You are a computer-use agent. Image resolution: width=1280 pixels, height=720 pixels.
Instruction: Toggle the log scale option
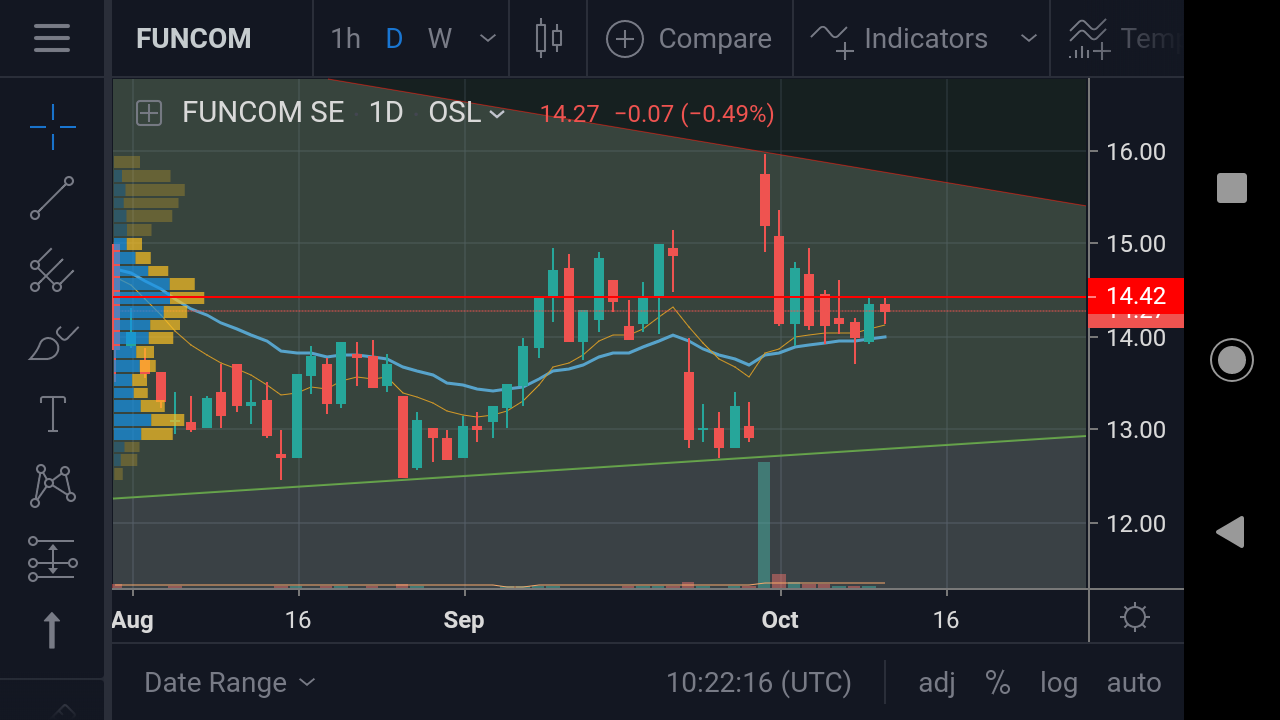pyautogui.click(x=1059, y=683)
